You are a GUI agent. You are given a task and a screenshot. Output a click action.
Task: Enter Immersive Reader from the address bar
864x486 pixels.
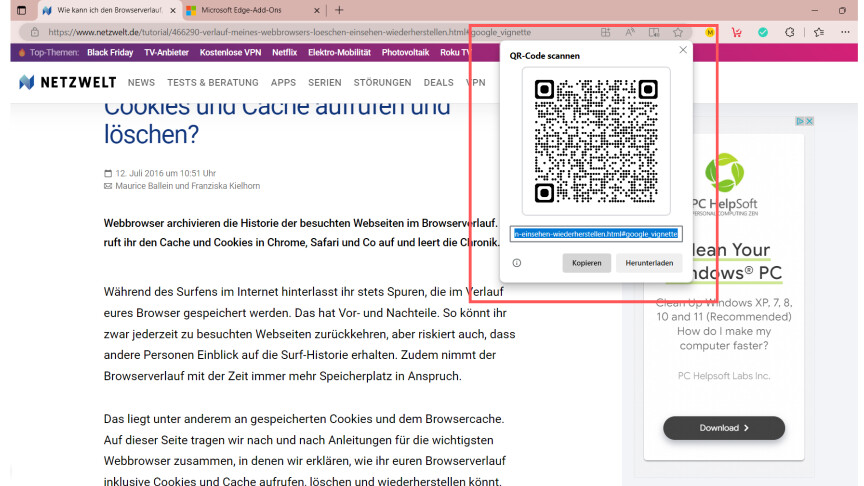(x=654, y=32)
